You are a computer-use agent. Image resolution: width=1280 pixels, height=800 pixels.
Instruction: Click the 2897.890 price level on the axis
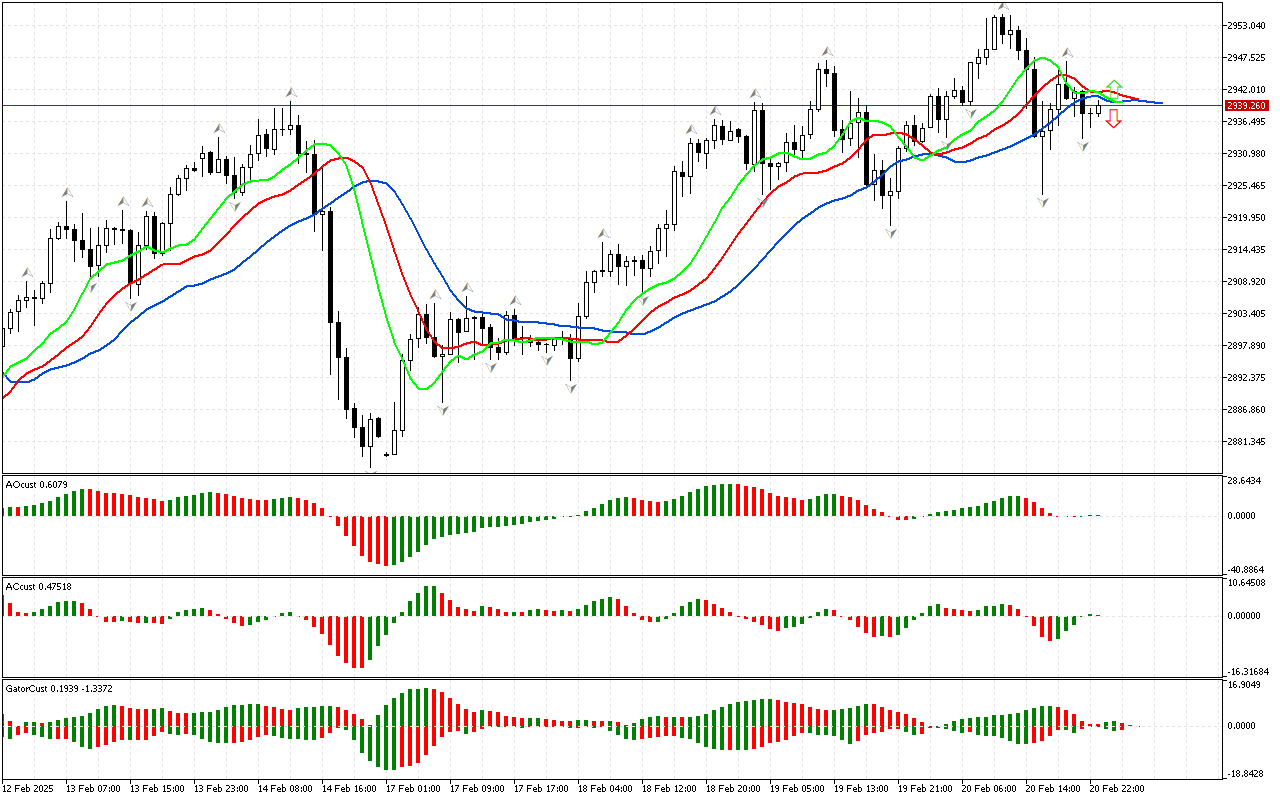[x=1248, y=346]
